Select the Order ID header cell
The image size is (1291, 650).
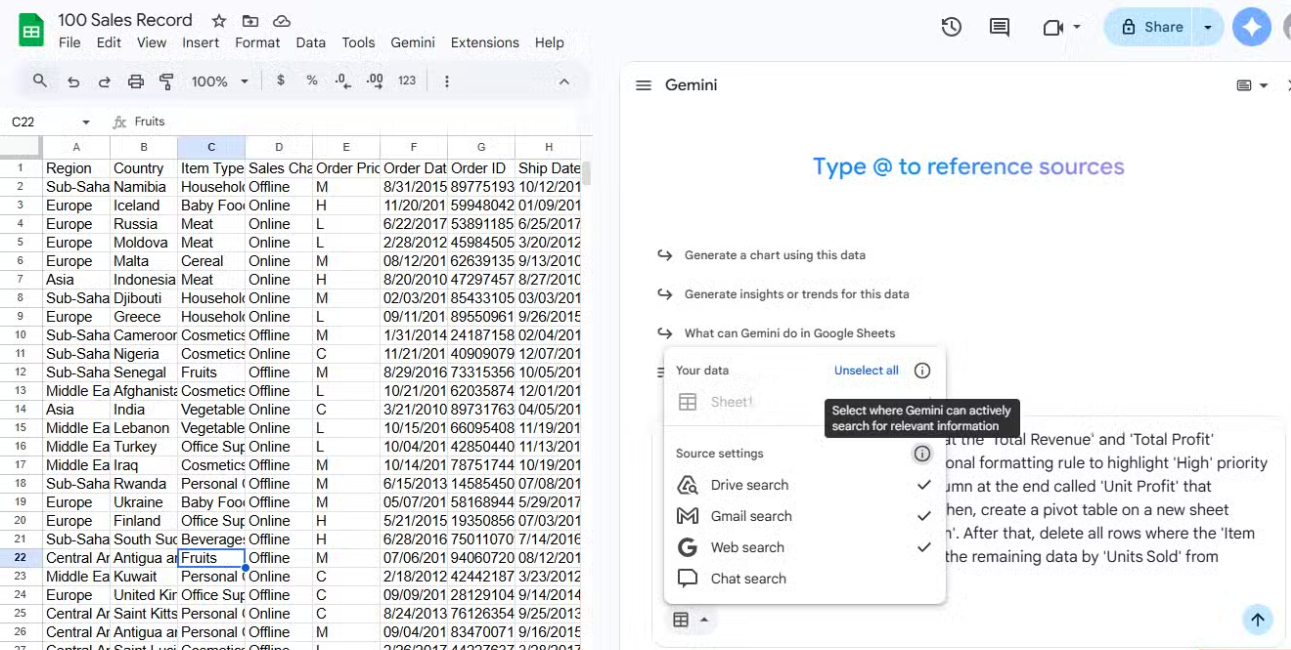[481, 168]
